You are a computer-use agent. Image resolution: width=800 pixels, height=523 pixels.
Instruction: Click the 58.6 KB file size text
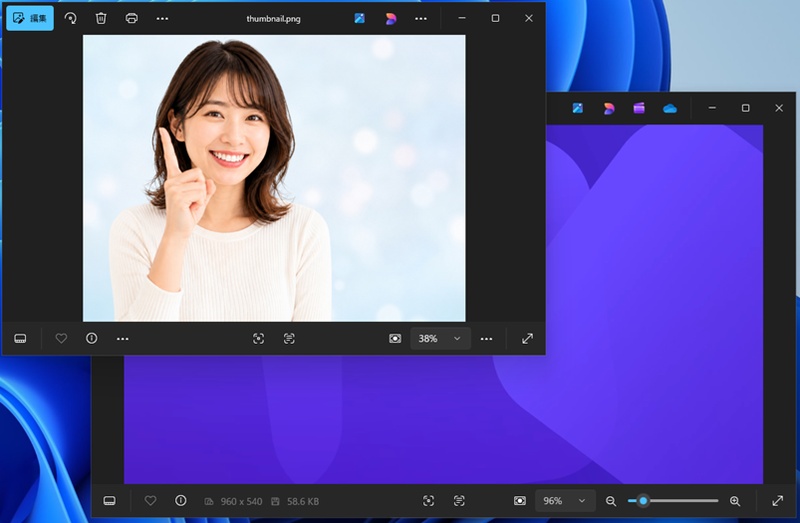303,502
